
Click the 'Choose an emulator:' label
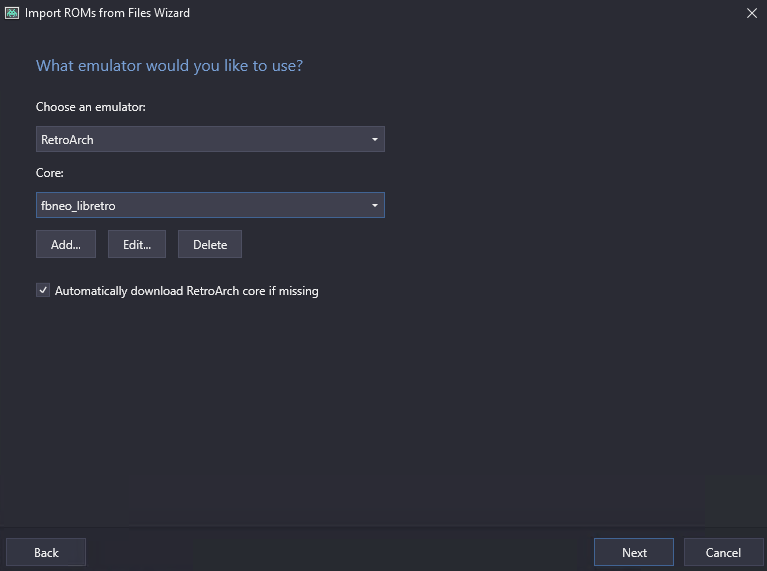tap(90, 107)
